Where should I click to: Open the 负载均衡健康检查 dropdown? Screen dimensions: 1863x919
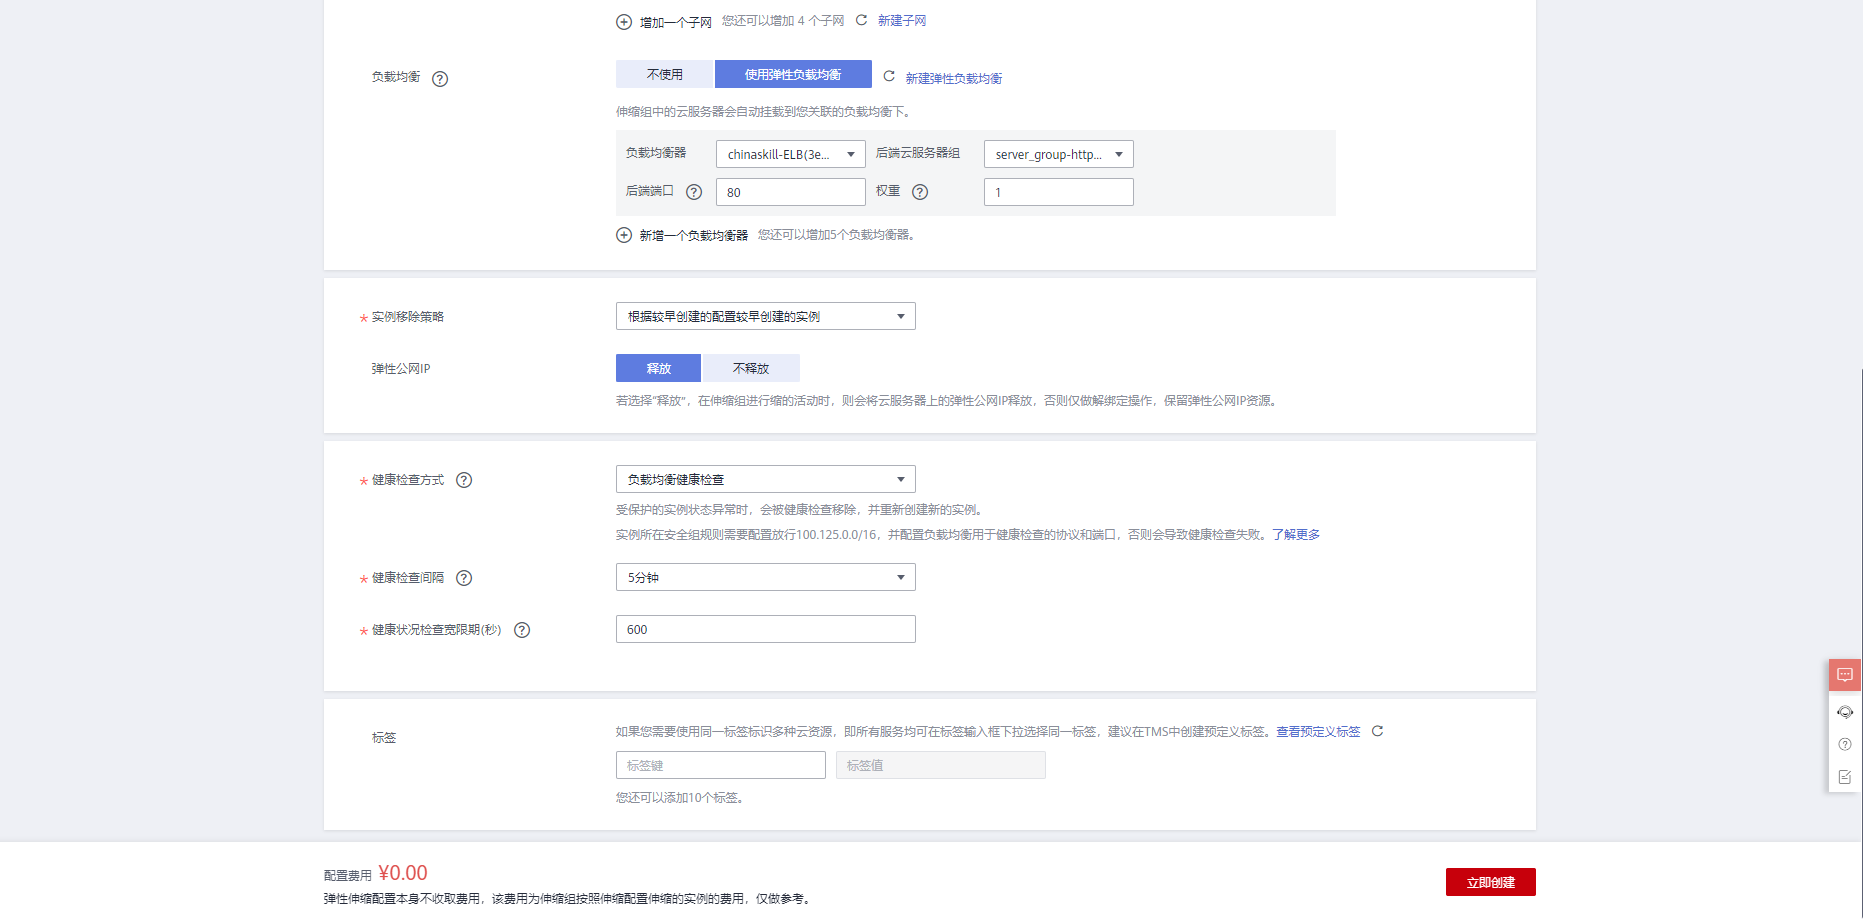pos(765,479)
